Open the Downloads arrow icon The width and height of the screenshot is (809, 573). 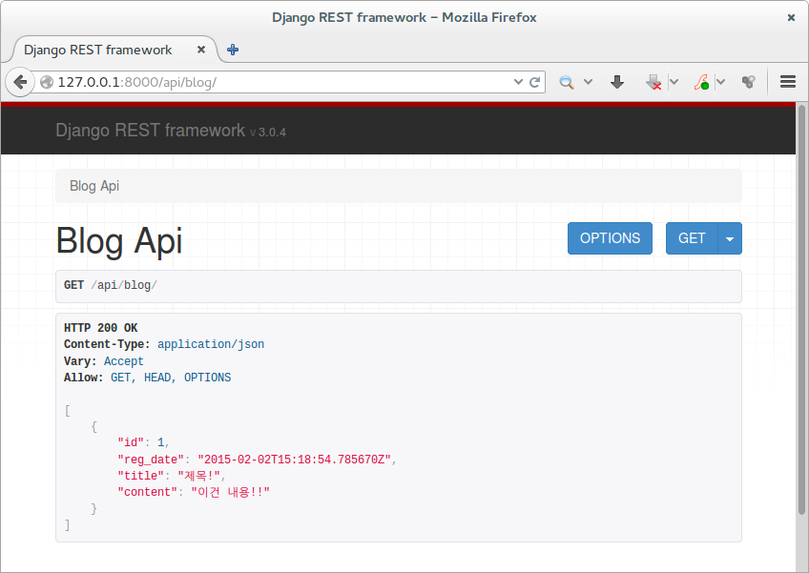(617, 82)
